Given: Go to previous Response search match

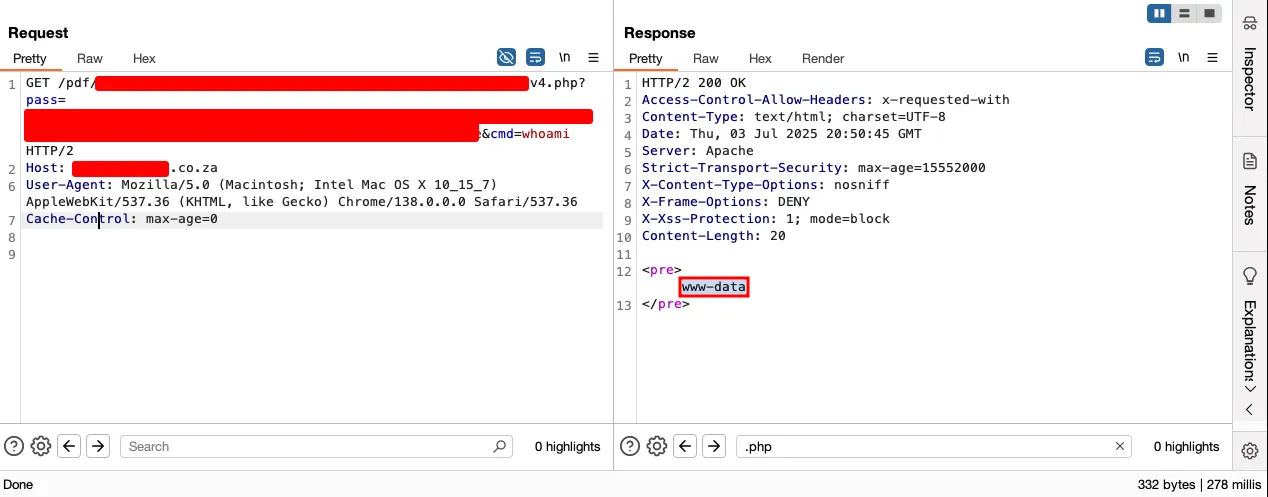Looking at the screenshot, I should tap(685, 446).
